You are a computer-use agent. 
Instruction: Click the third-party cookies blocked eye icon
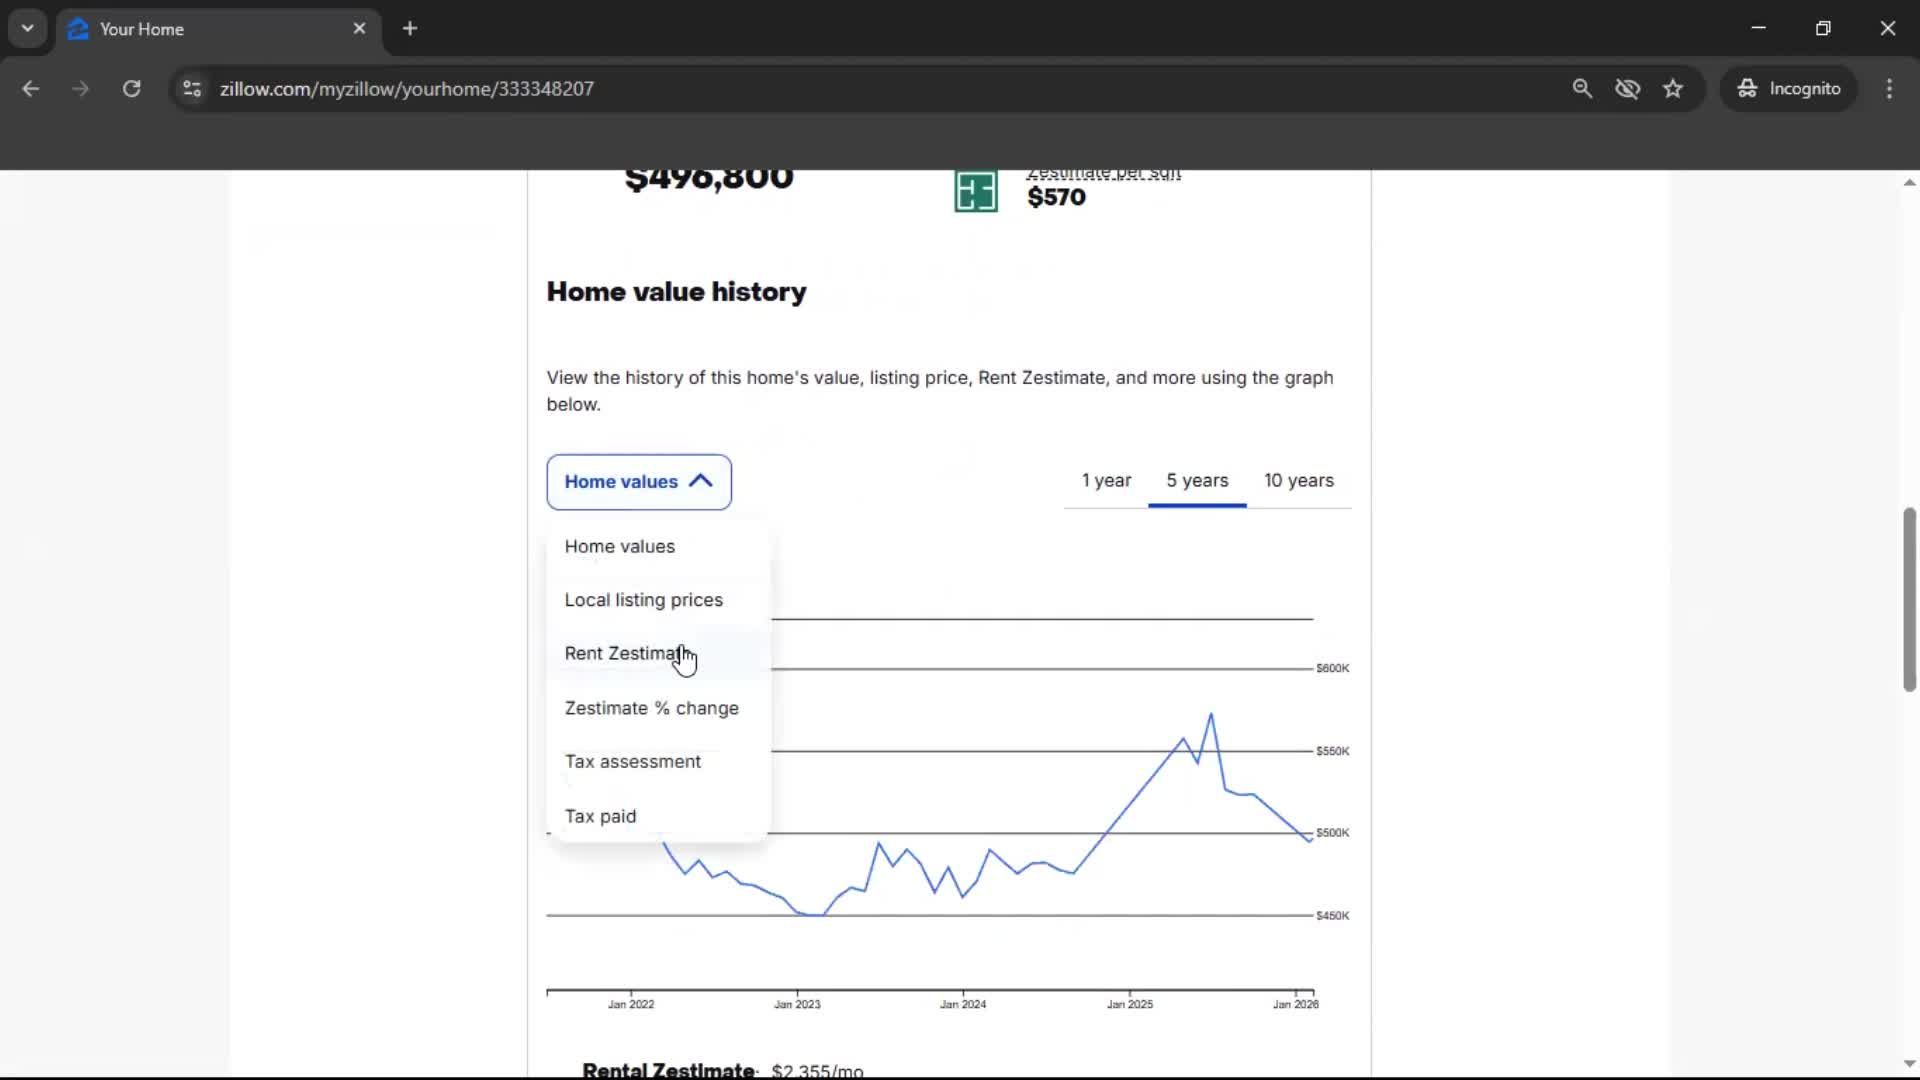tap(1627, 89)
